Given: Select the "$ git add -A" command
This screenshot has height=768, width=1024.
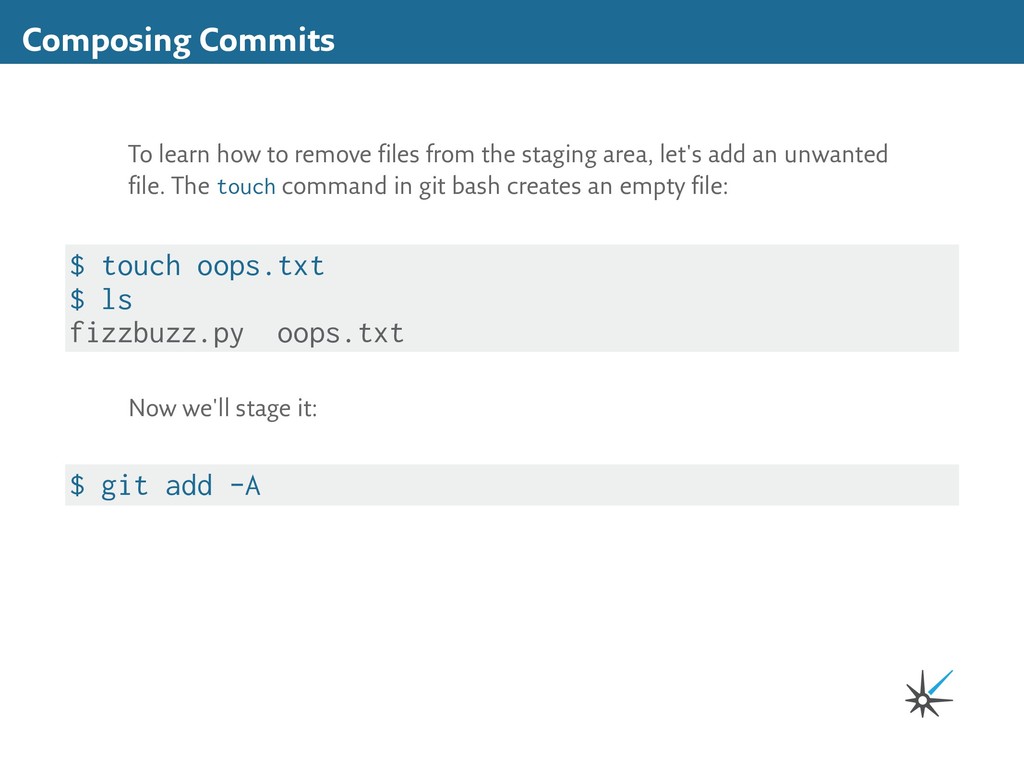Looking at the screenshot, I should [x=165, y=486].
